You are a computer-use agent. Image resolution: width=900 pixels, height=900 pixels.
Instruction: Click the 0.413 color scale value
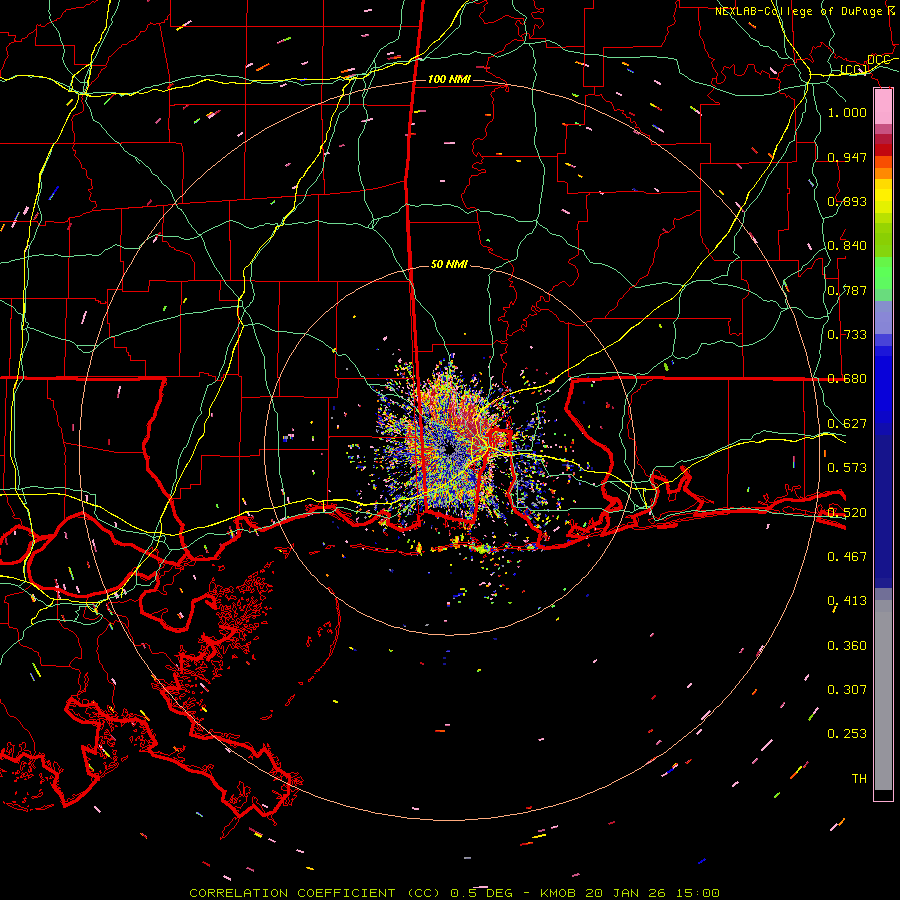pyautogui.click(x=847, y=601)
